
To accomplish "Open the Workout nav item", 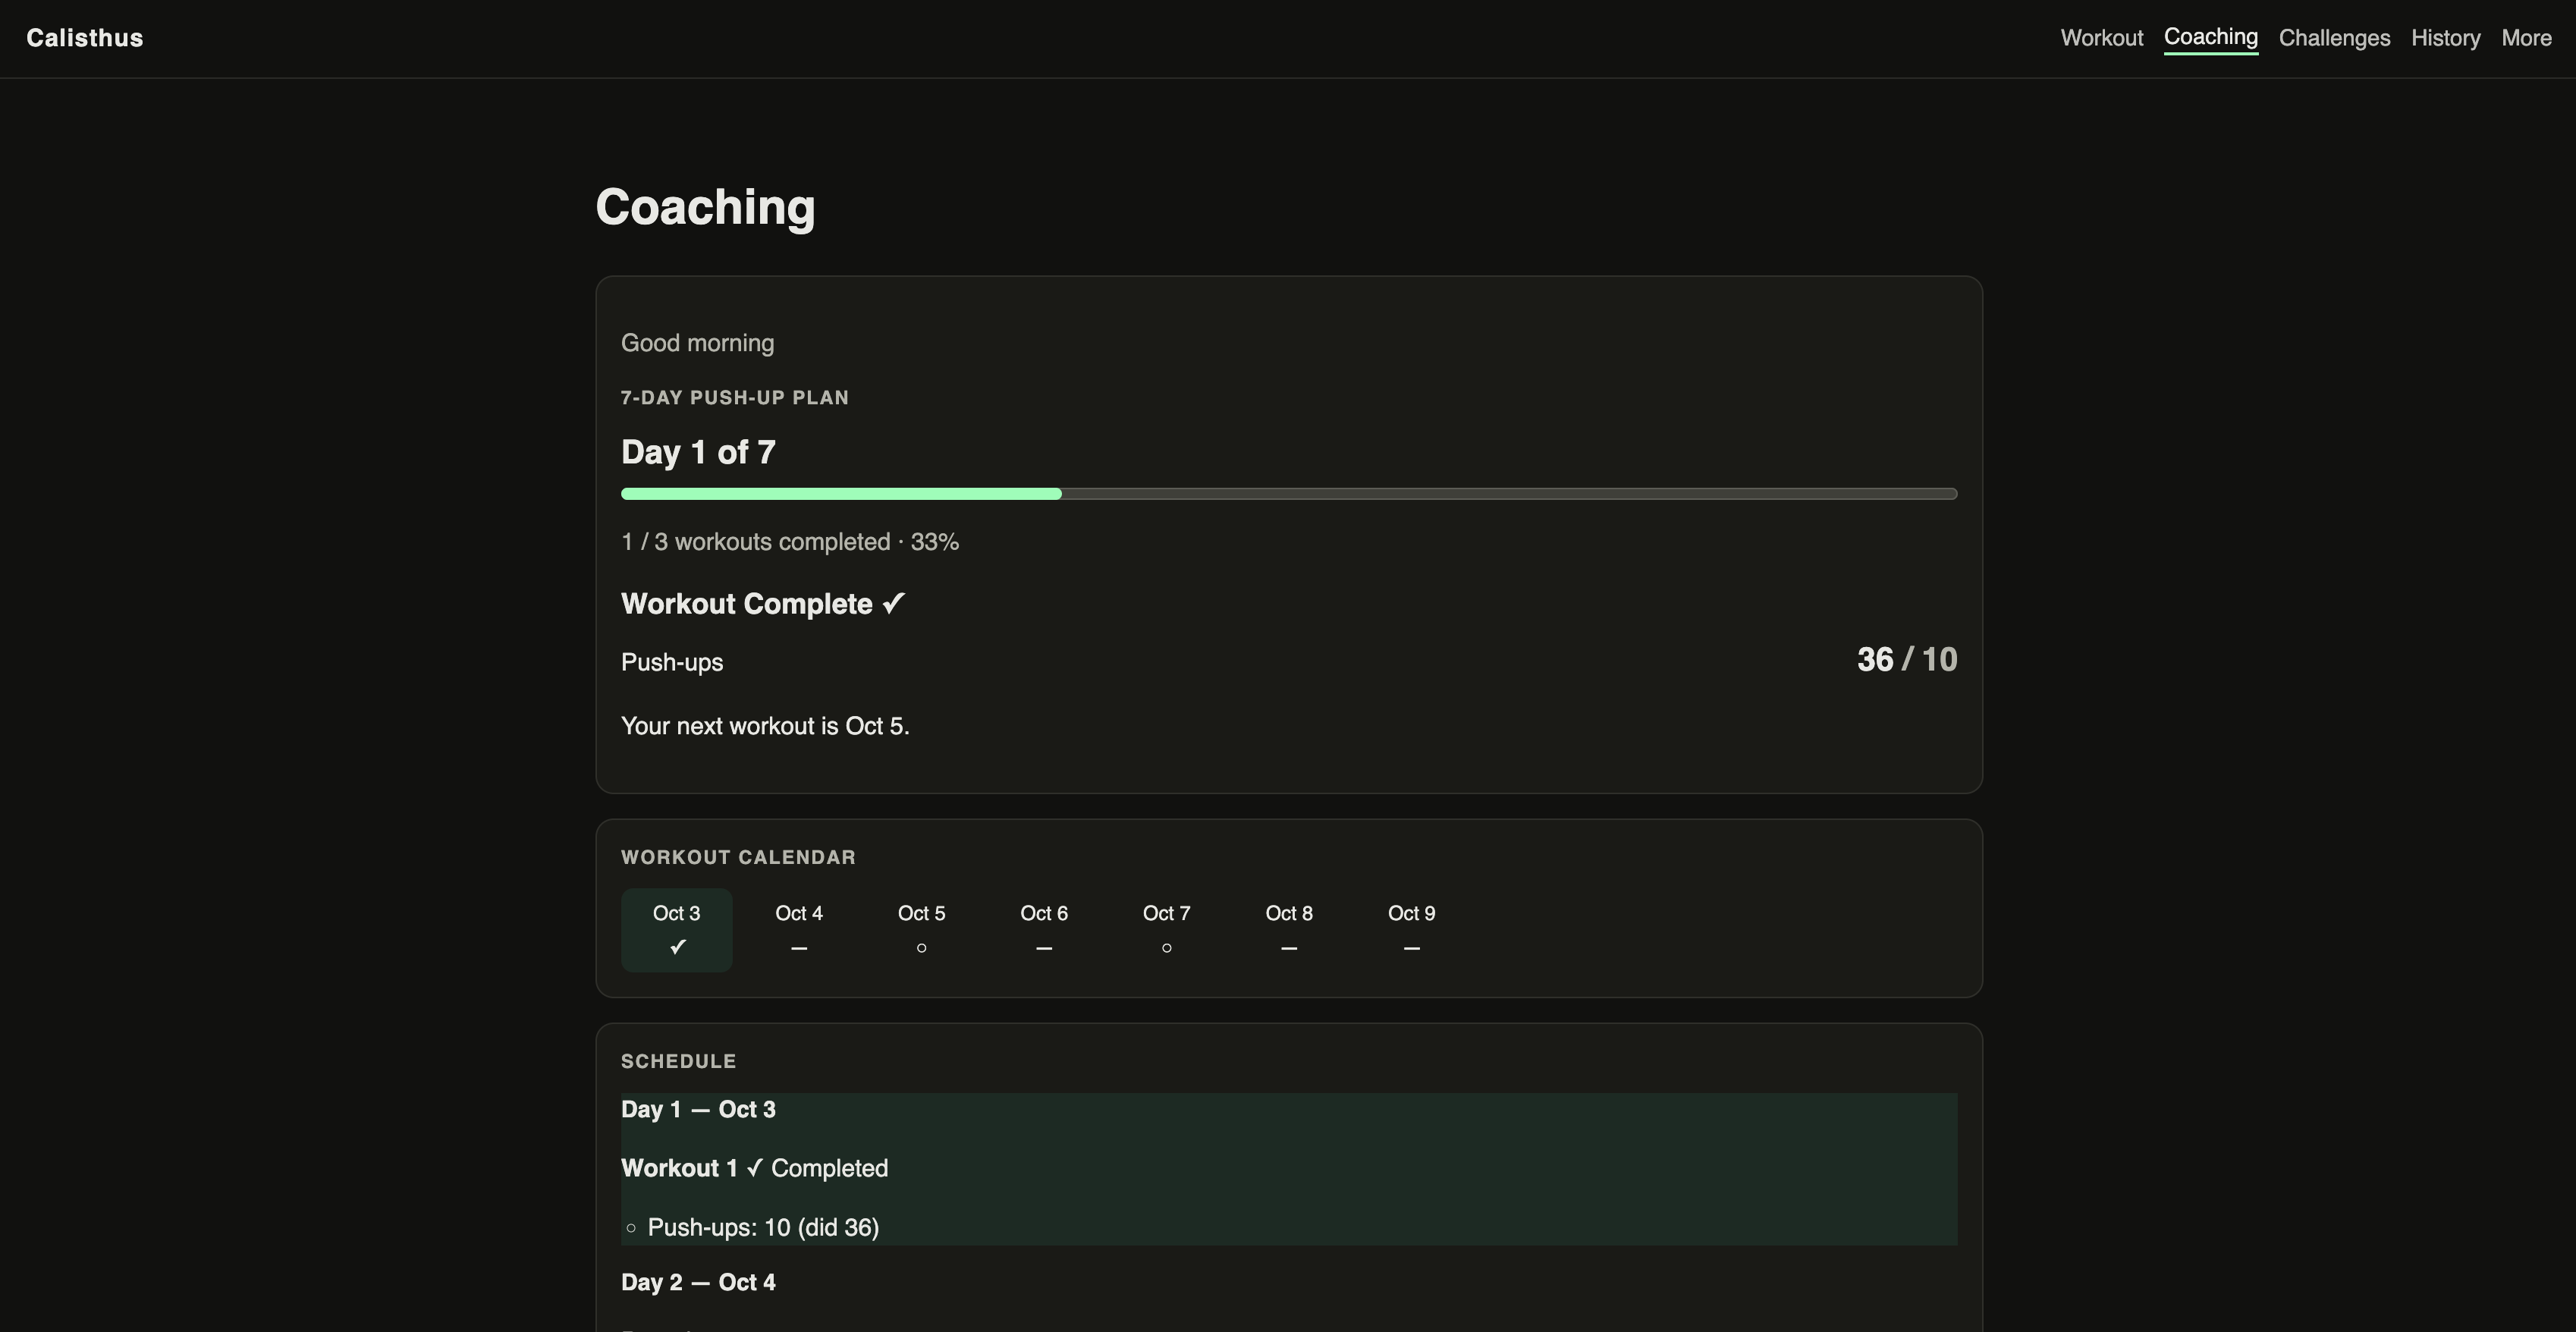I will tap(2101, 38).
